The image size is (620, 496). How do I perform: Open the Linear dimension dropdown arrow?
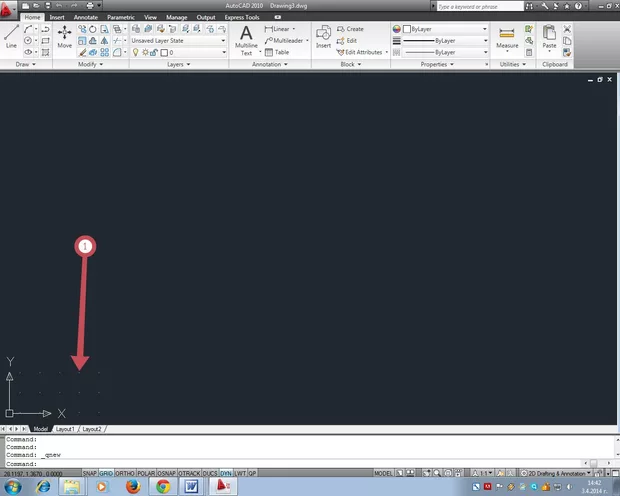294,29
